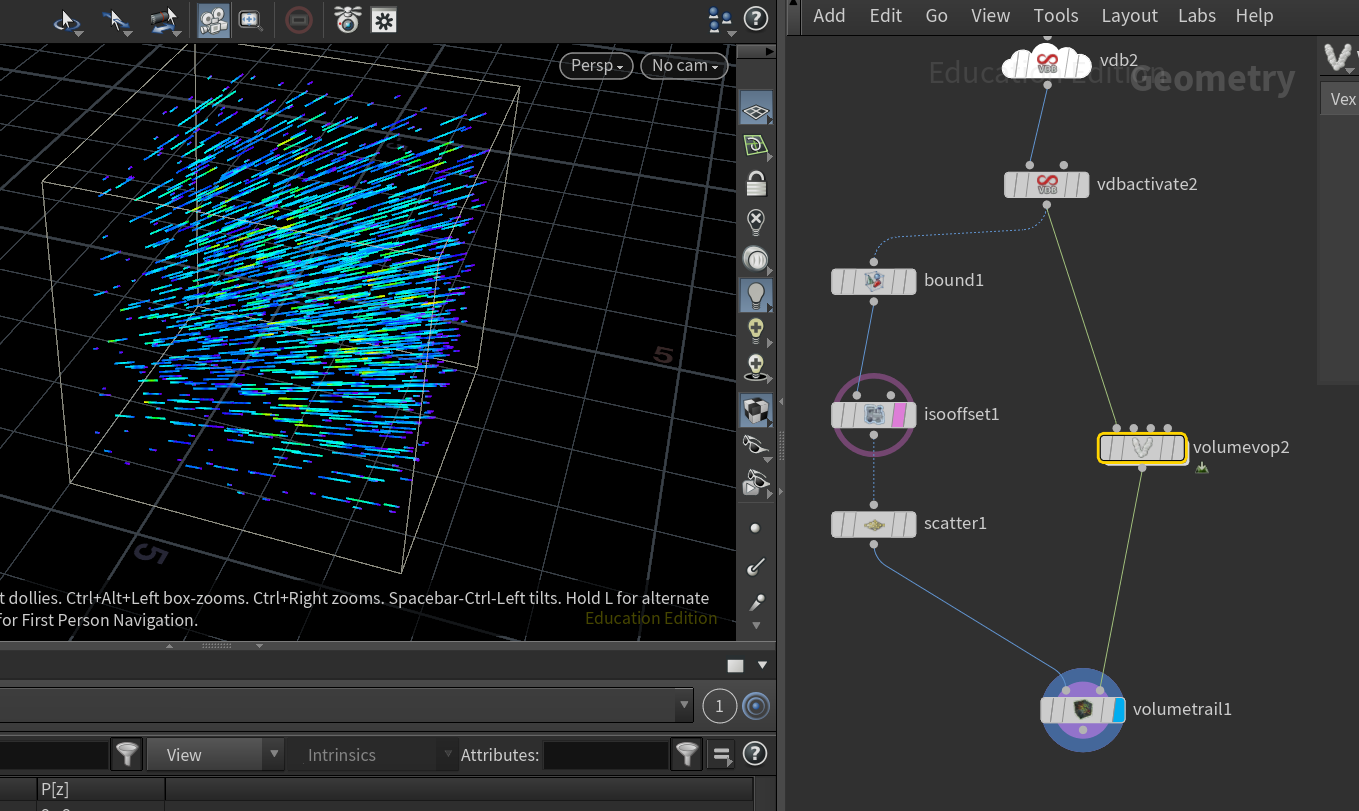Toggle the disabled lighting bulb with X
The width and height of the screenshot is (1359, 811).
(756, 221)
